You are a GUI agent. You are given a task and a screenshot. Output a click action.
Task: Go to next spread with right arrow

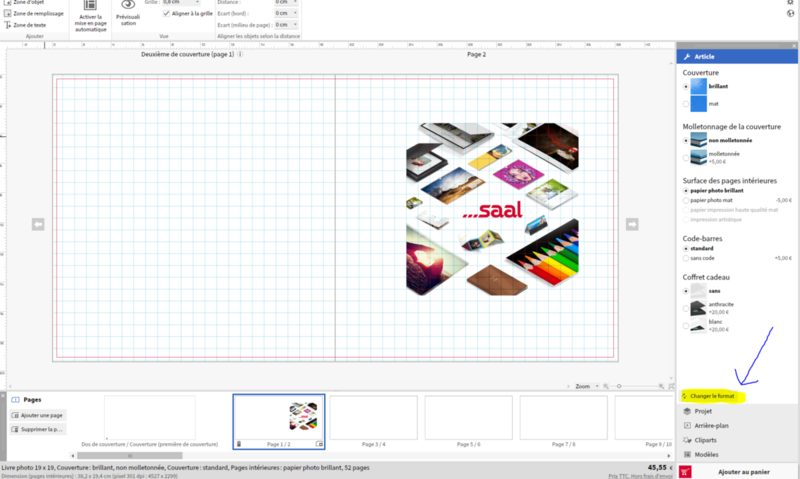(x=632, y=224)
